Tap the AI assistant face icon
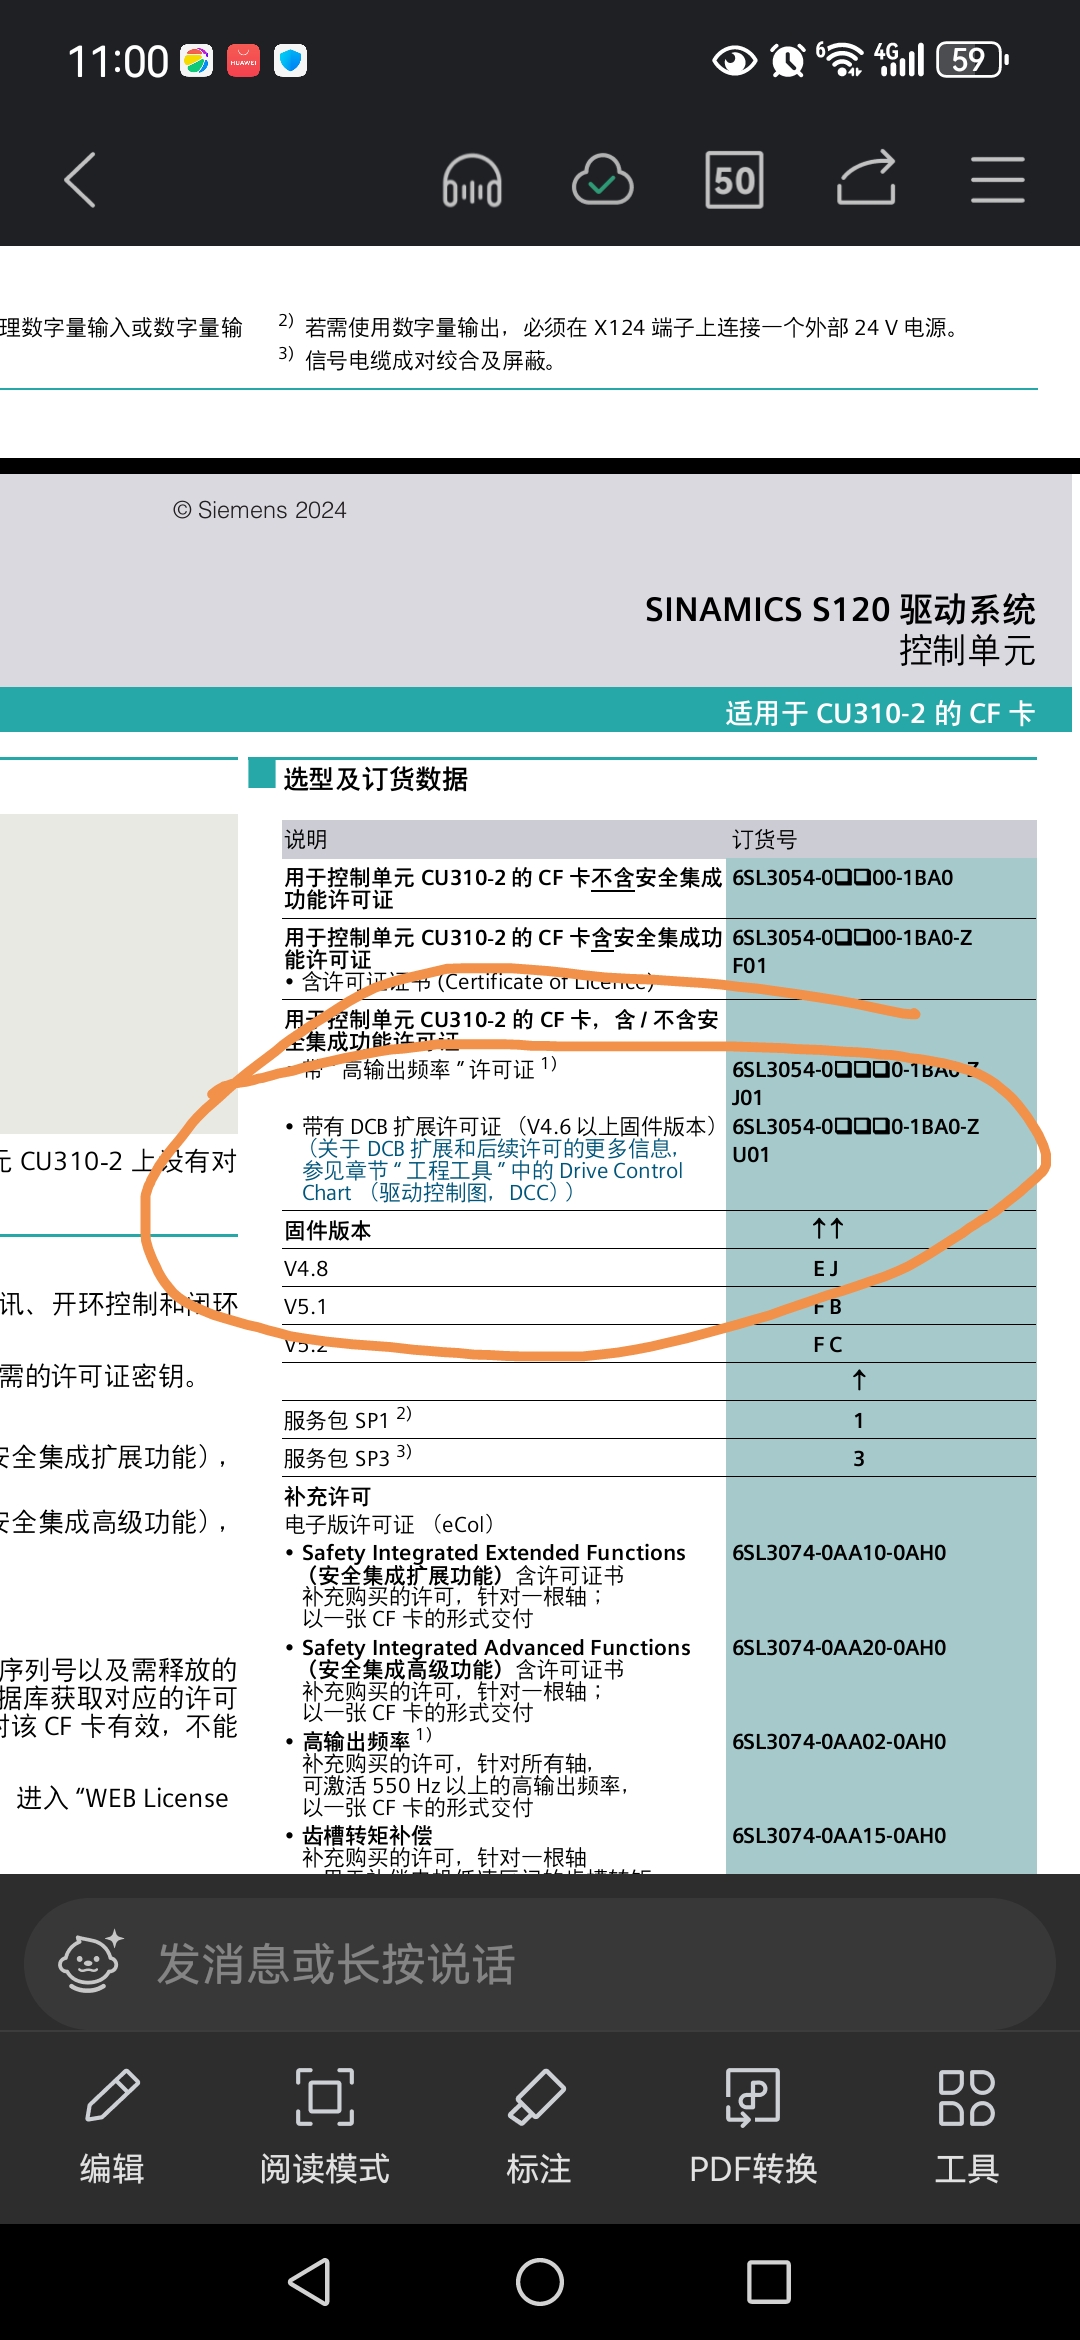Image resolution: width=1080 pixels, height=2340 pixels. pyautogui.click(x=90, y=1962)
